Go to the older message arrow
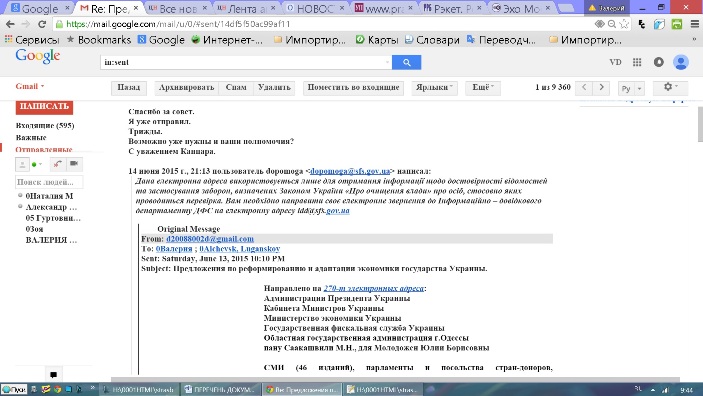Image resolution: width=703 pixels, height=396 pixels. click(x=601, y=87)
